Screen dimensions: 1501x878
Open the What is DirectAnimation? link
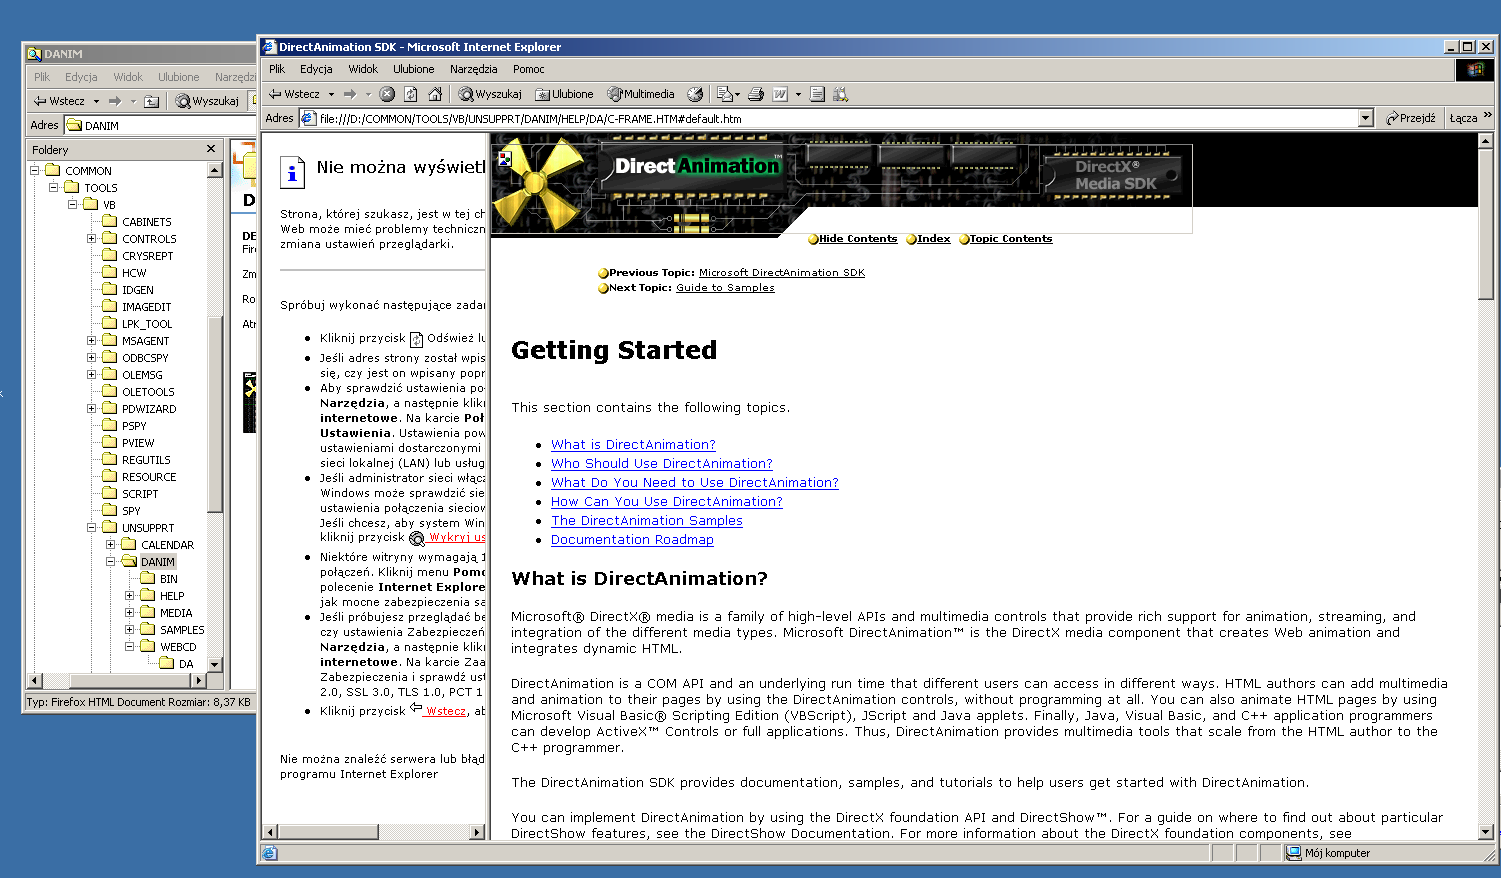(633, 445)
